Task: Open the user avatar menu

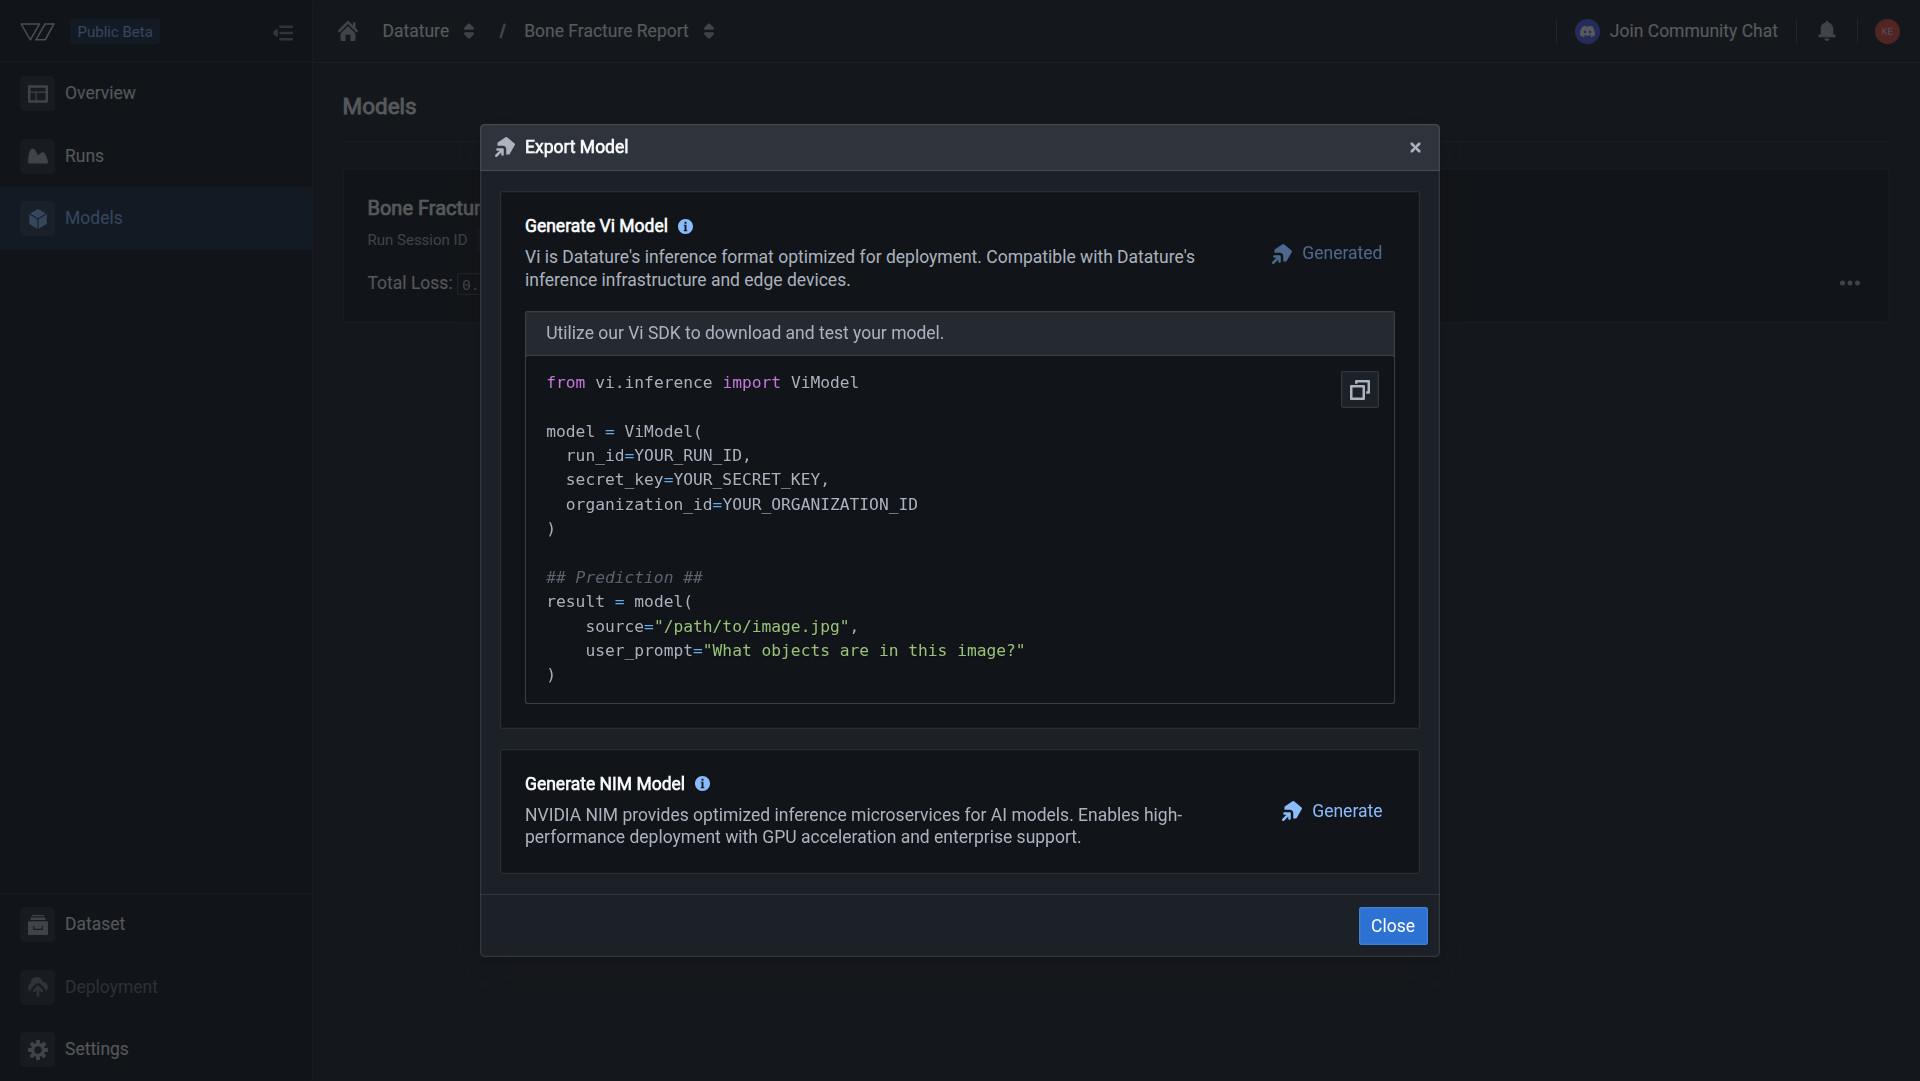Action: click(x=1887, y=31)
